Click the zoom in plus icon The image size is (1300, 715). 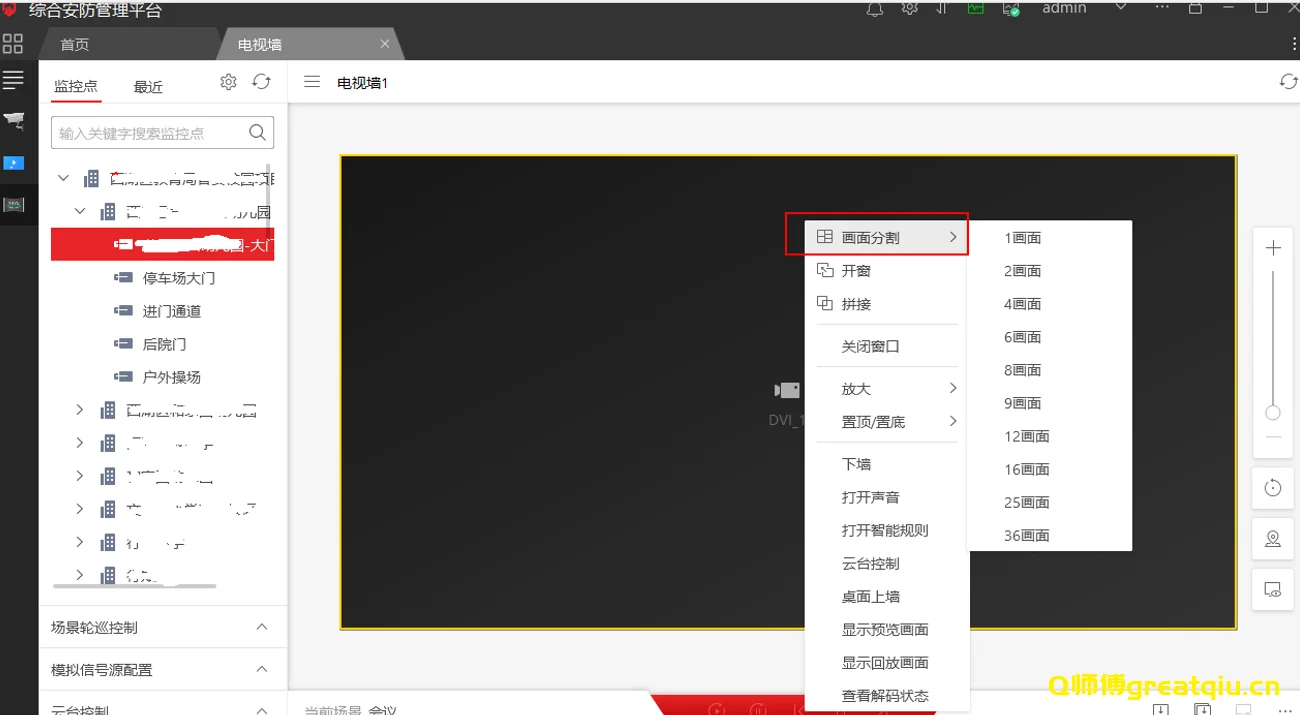(x=1273, y=248)
